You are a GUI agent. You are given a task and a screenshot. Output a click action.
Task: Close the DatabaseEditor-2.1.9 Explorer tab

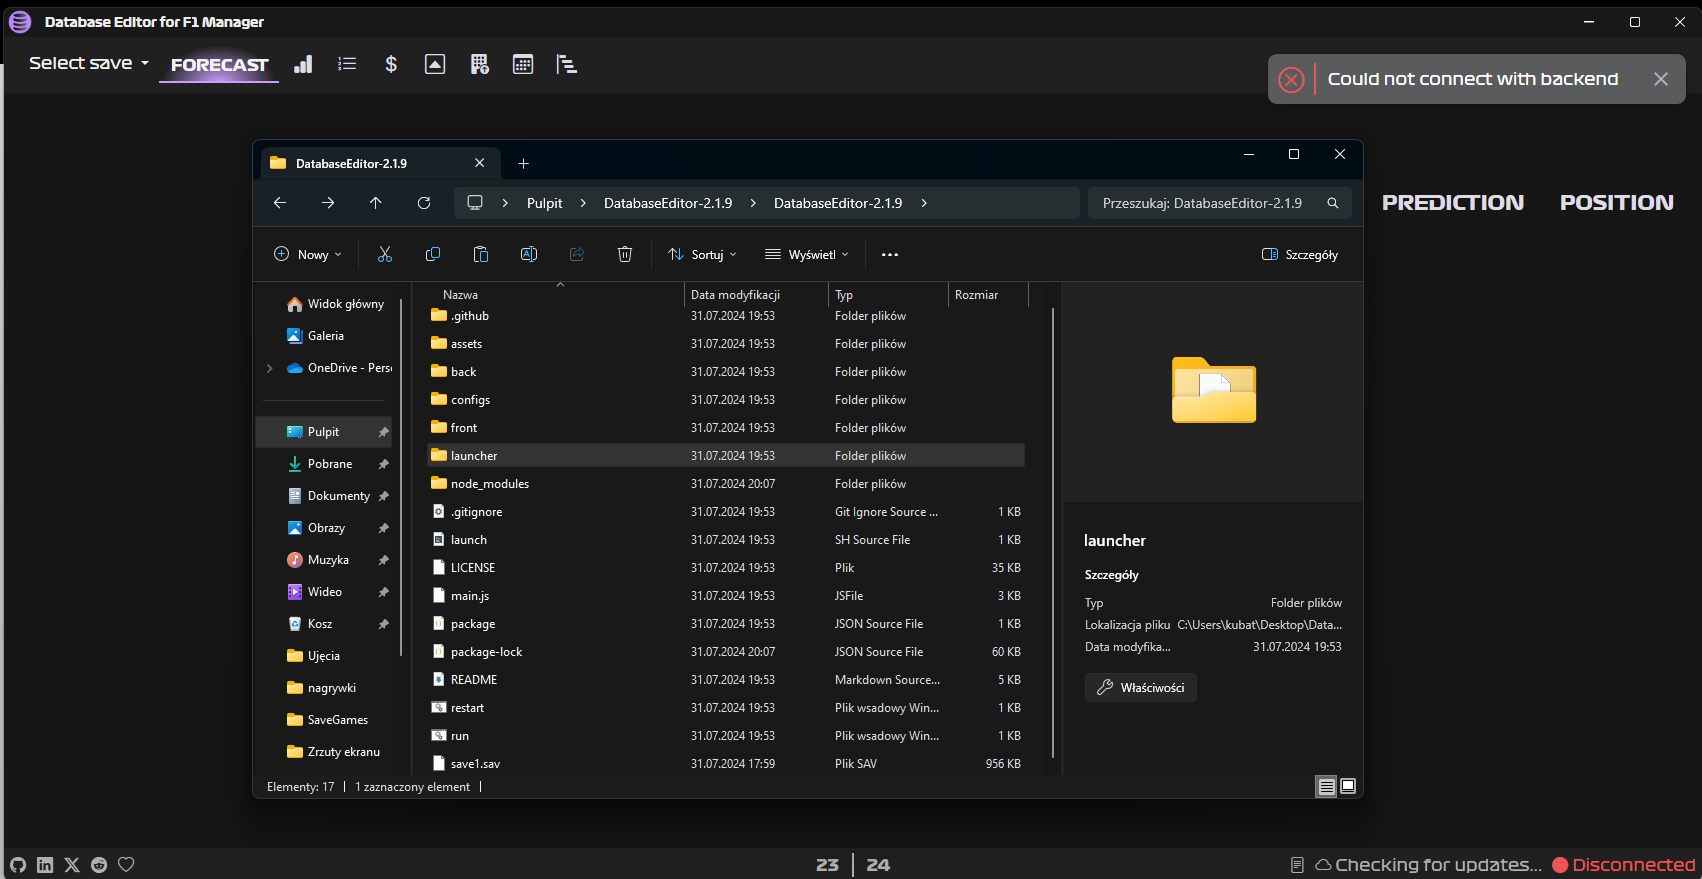[480, 163]
